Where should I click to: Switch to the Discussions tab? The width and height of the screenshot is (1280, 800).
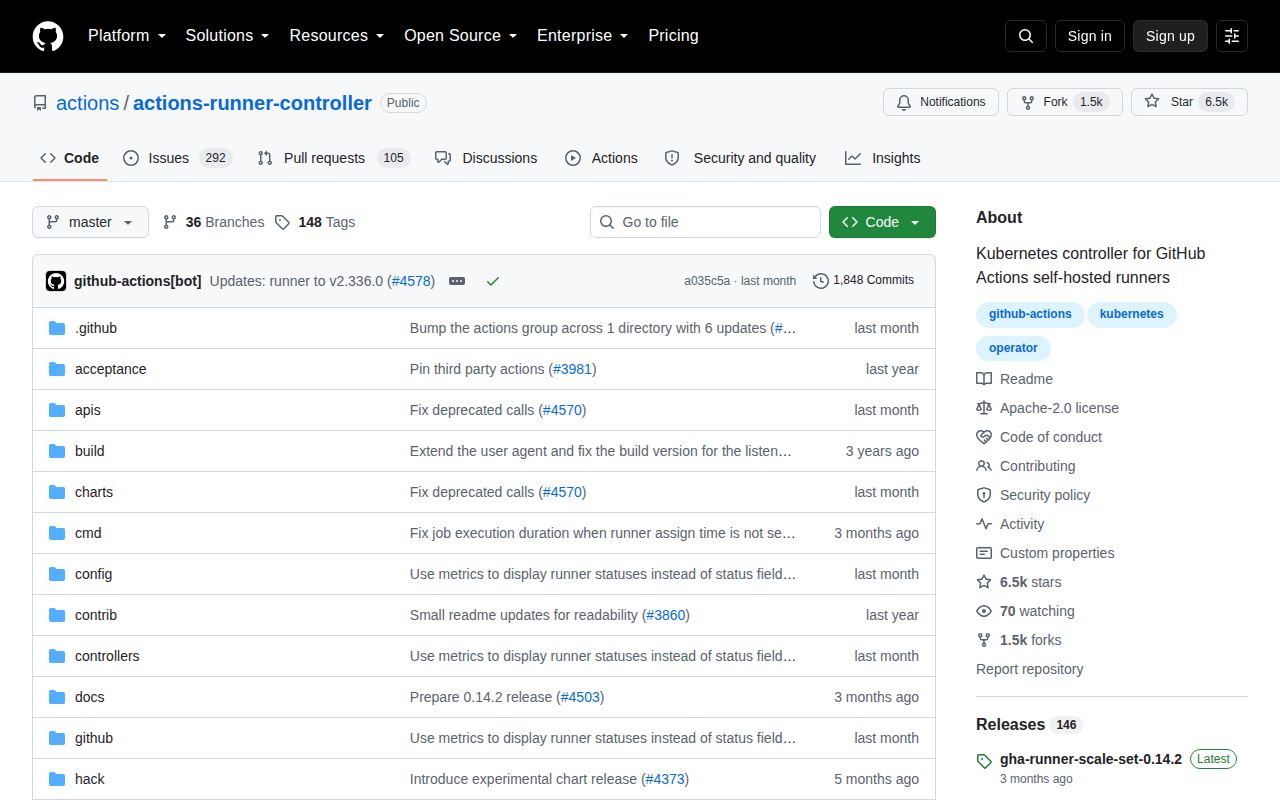[x=486, y=158]
